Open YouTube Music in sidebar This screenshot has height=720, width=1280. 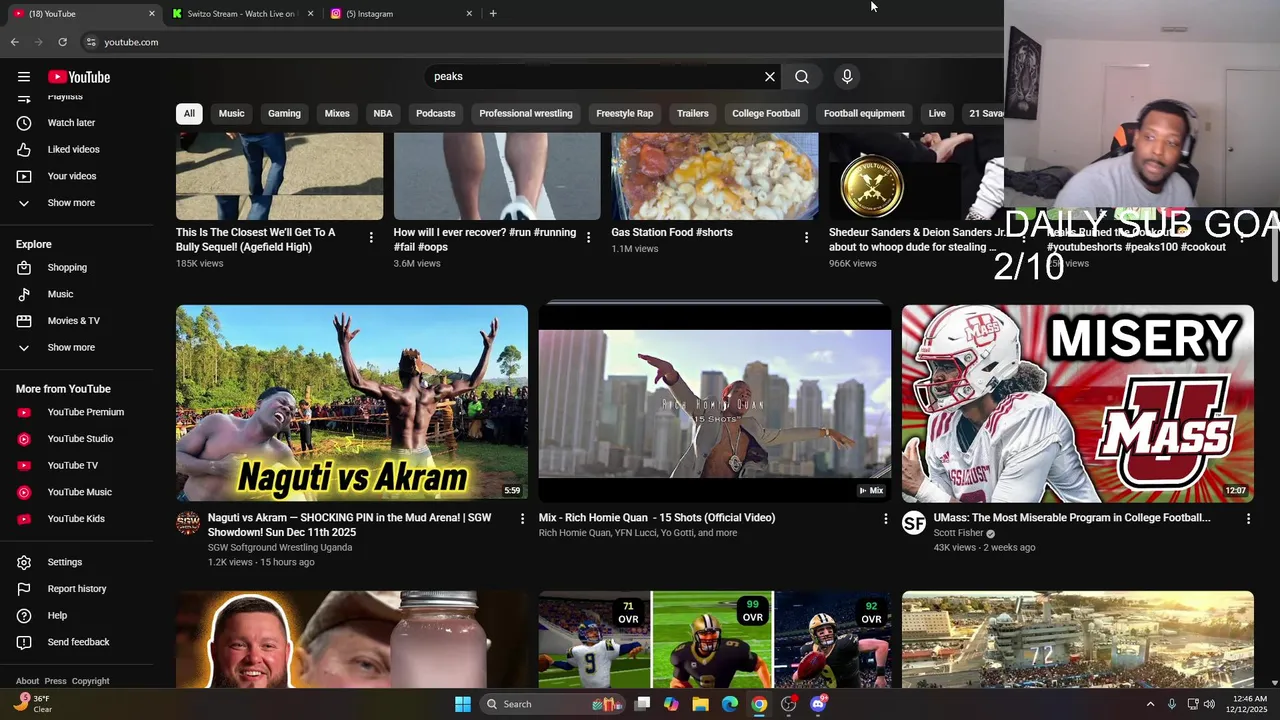click(x=78, y=492)
